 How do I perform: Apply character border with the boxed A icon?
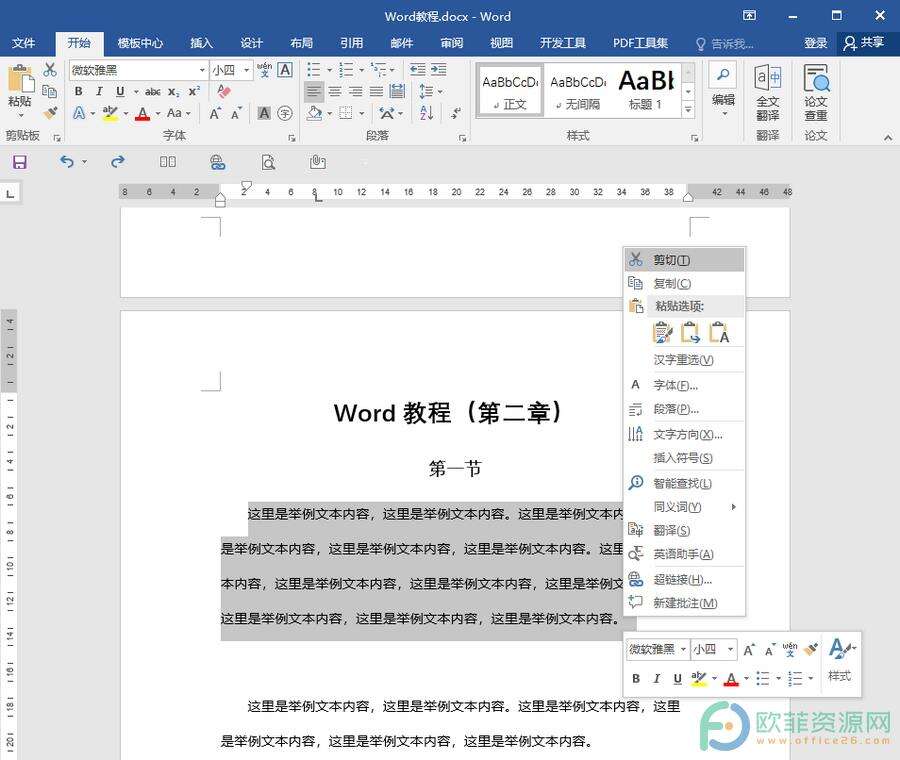[x=285, y=70]
